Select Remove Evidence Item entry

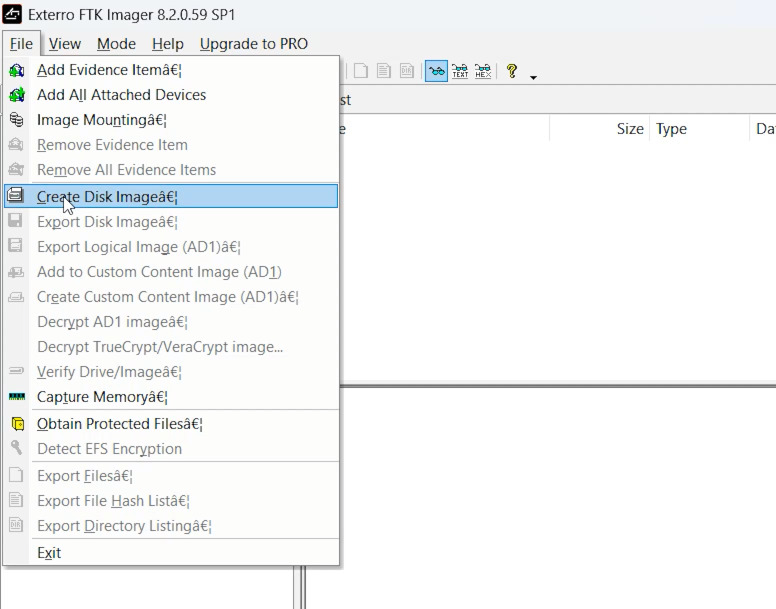pos(171,145)
